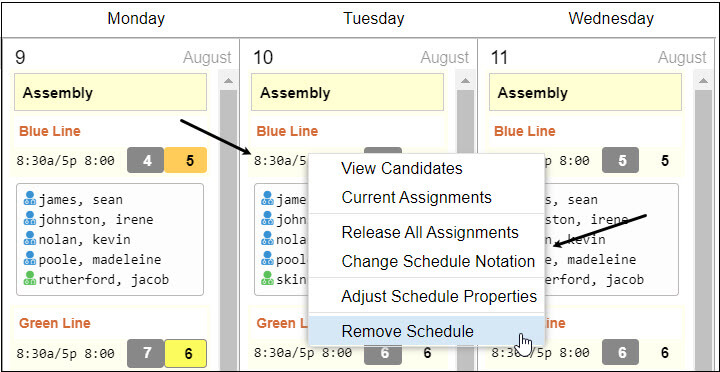Viewport: 720px width, 372px height.
Task: Click the person icon next to johnston, irene on Monday
Action: pos(30,218)
